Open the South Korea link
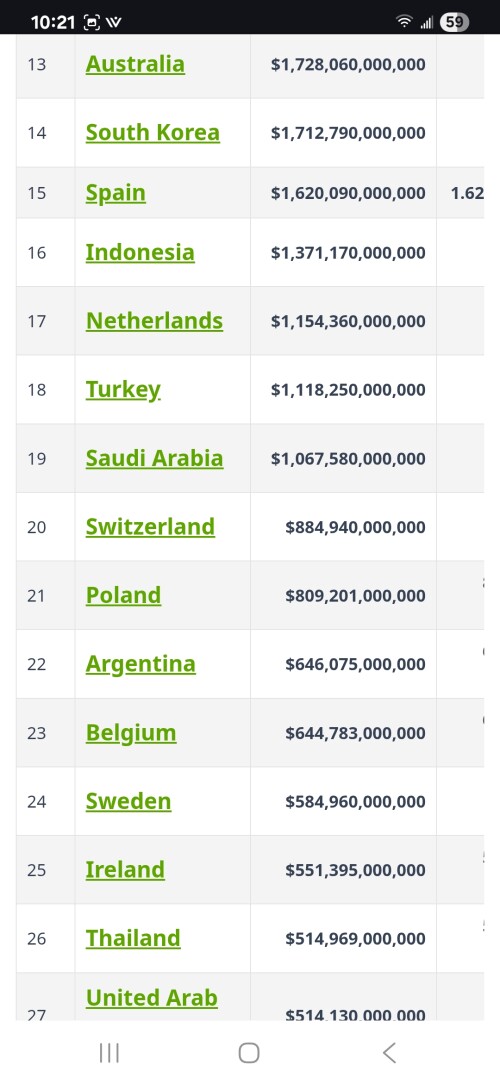 [153, 133]
